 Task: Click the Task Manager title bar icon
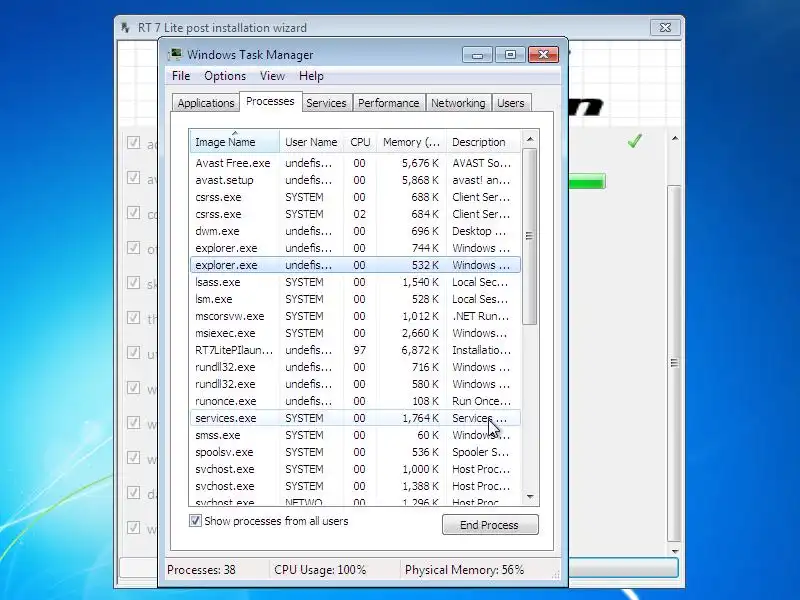tap(176, 54)
